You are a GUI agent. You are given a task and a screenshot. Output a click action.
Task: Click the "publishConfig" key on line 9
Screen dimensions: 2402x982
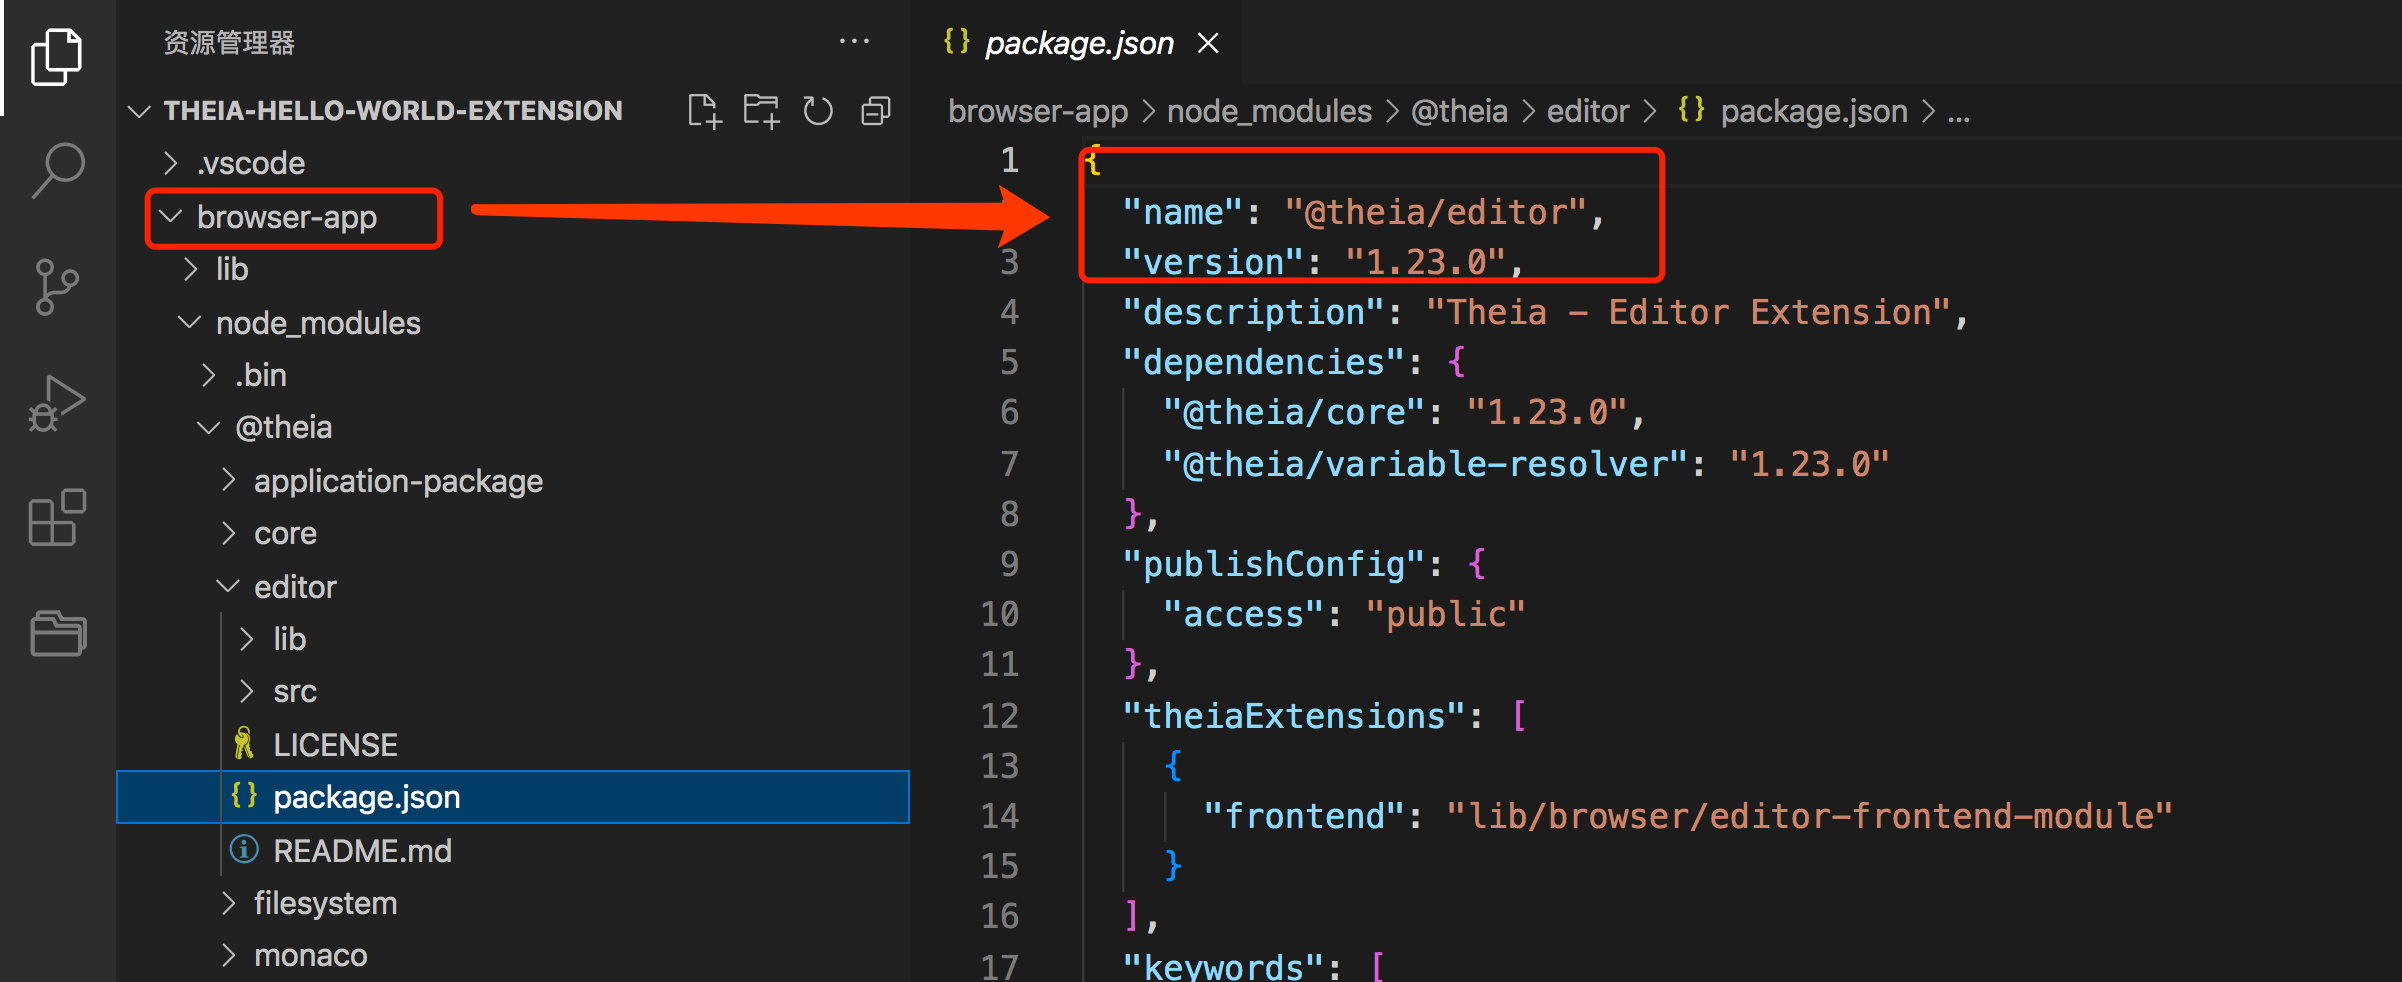pos(1273,565)
